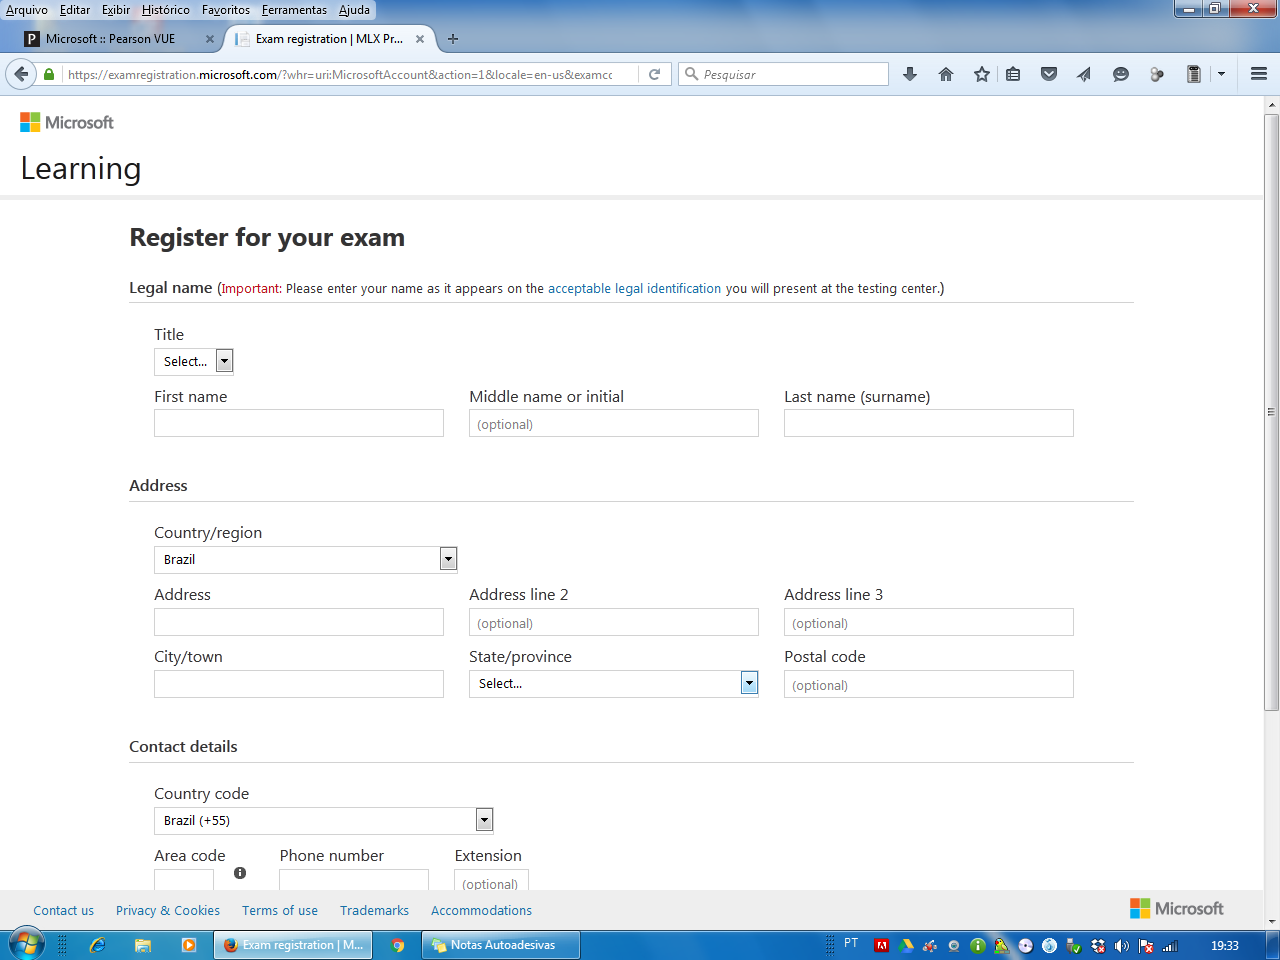Open Notas Autoadesivas taskbar window
Image resolution: width=1280 pixels, height=960 pixels.
click(502, 945)
